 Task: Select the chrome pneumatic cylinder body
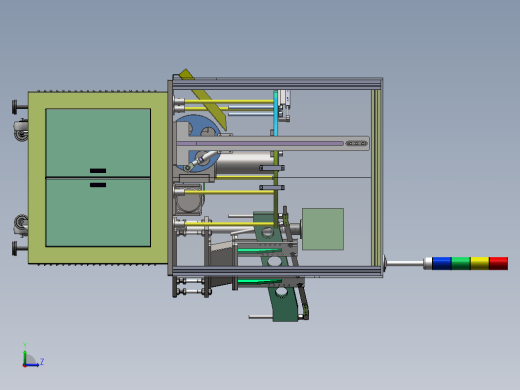click(x=245, y=162)
